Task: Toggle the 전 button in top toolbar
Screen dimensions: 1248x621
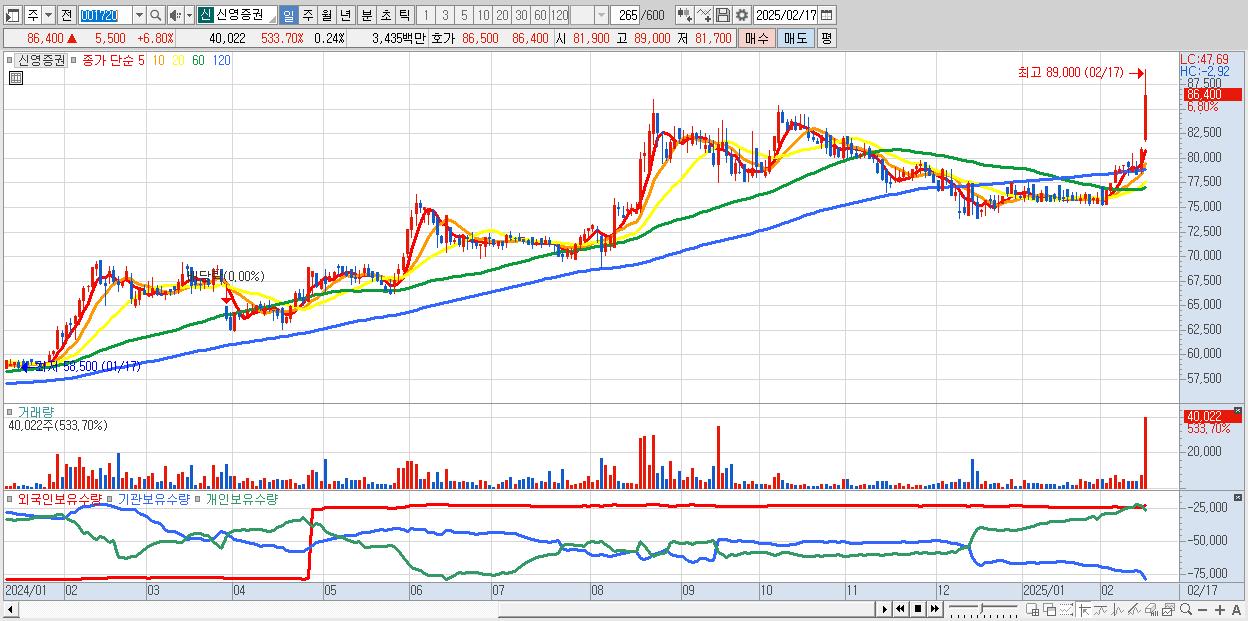Action: tap(66, 15)
